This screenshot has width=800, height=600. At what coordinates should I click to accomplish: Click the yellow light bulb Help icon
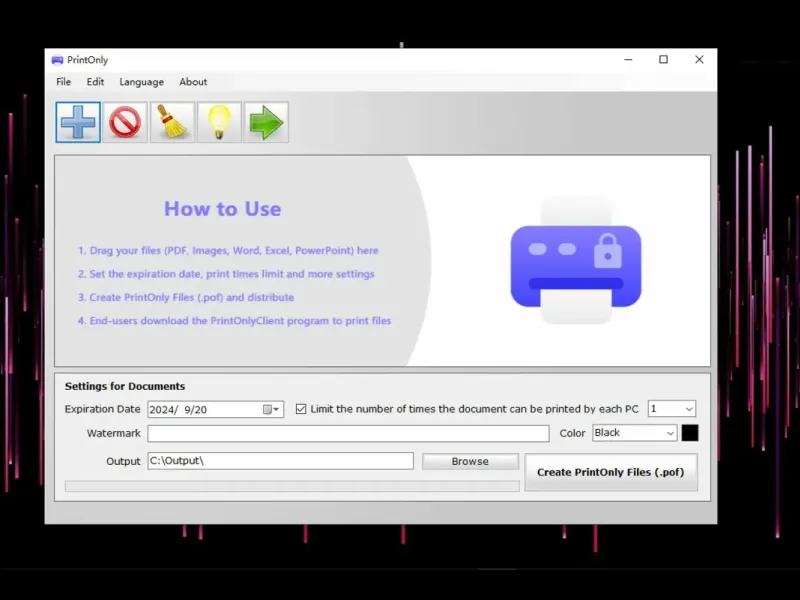click(219, 122)
